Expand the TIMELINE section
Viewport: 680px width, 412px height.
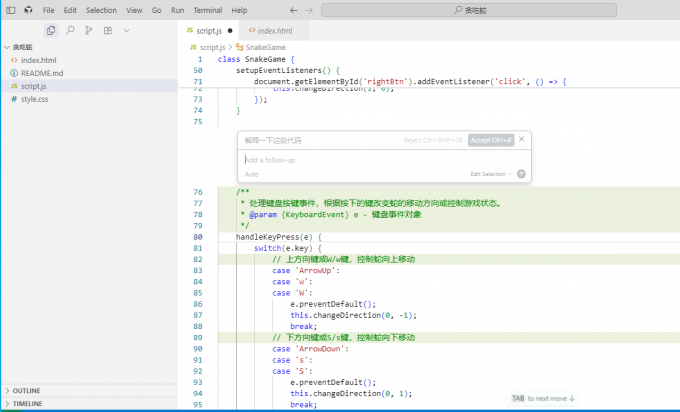point(27,403)
